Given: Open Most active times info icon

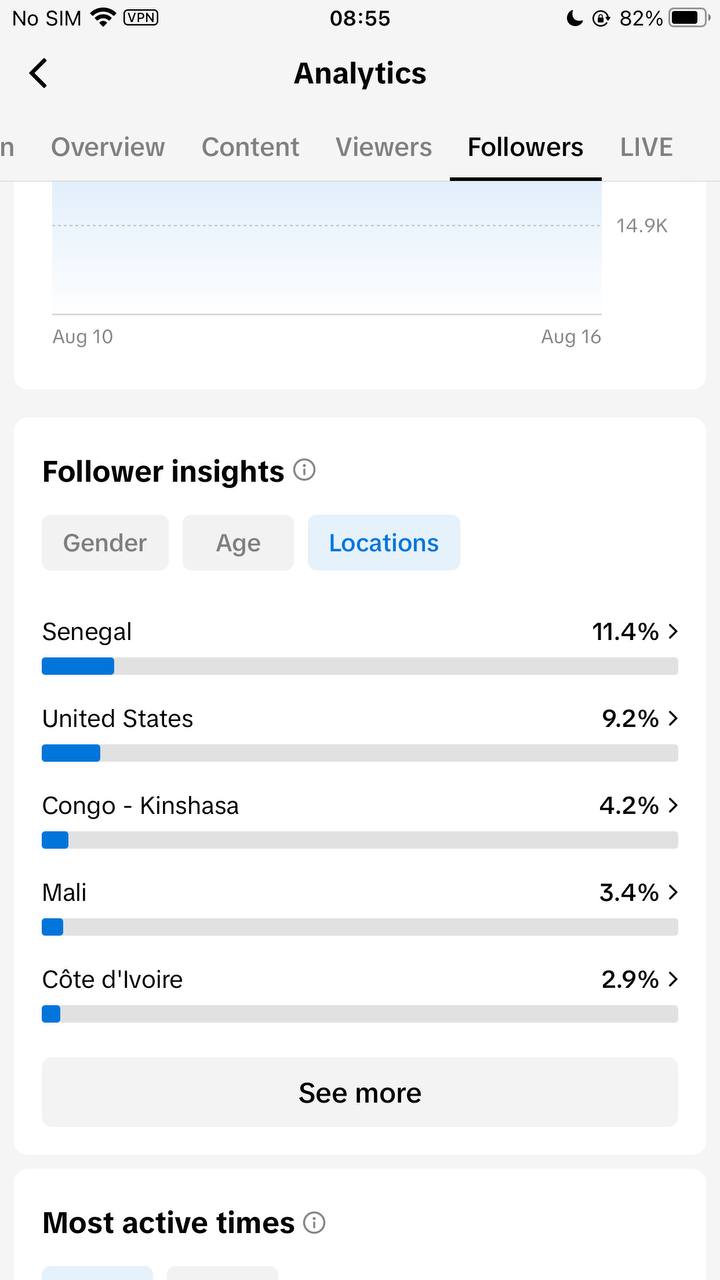Looking at the screenshot, I should tap(314, 1222).
